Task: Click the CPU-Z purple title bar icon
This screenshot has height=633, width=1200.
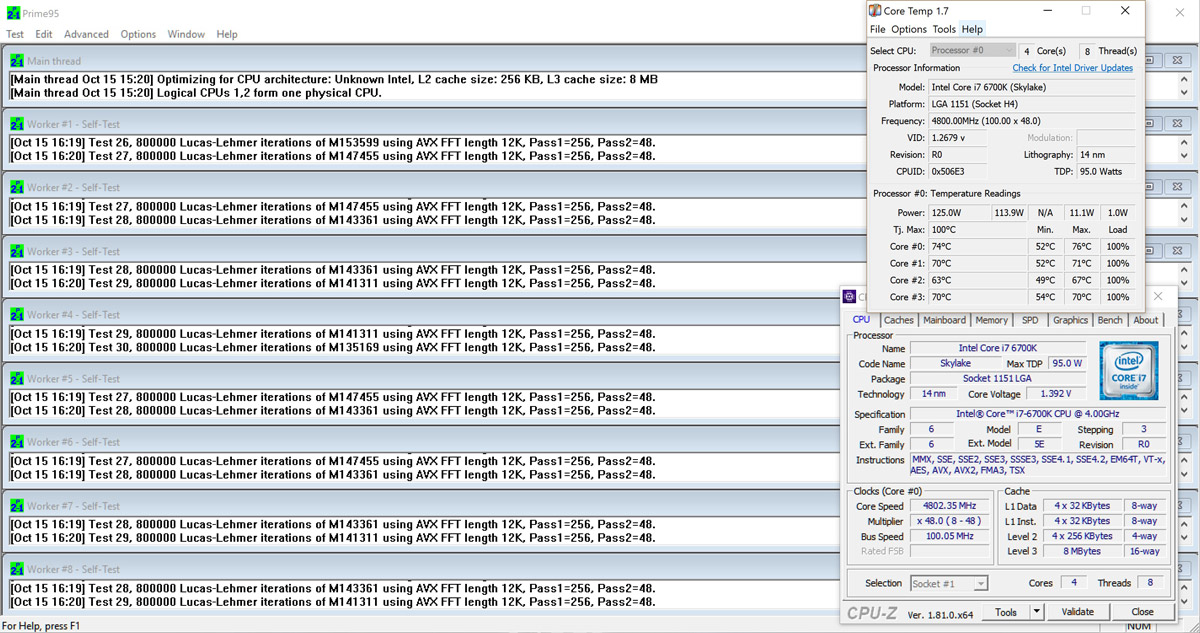Action: coord(849,297)
